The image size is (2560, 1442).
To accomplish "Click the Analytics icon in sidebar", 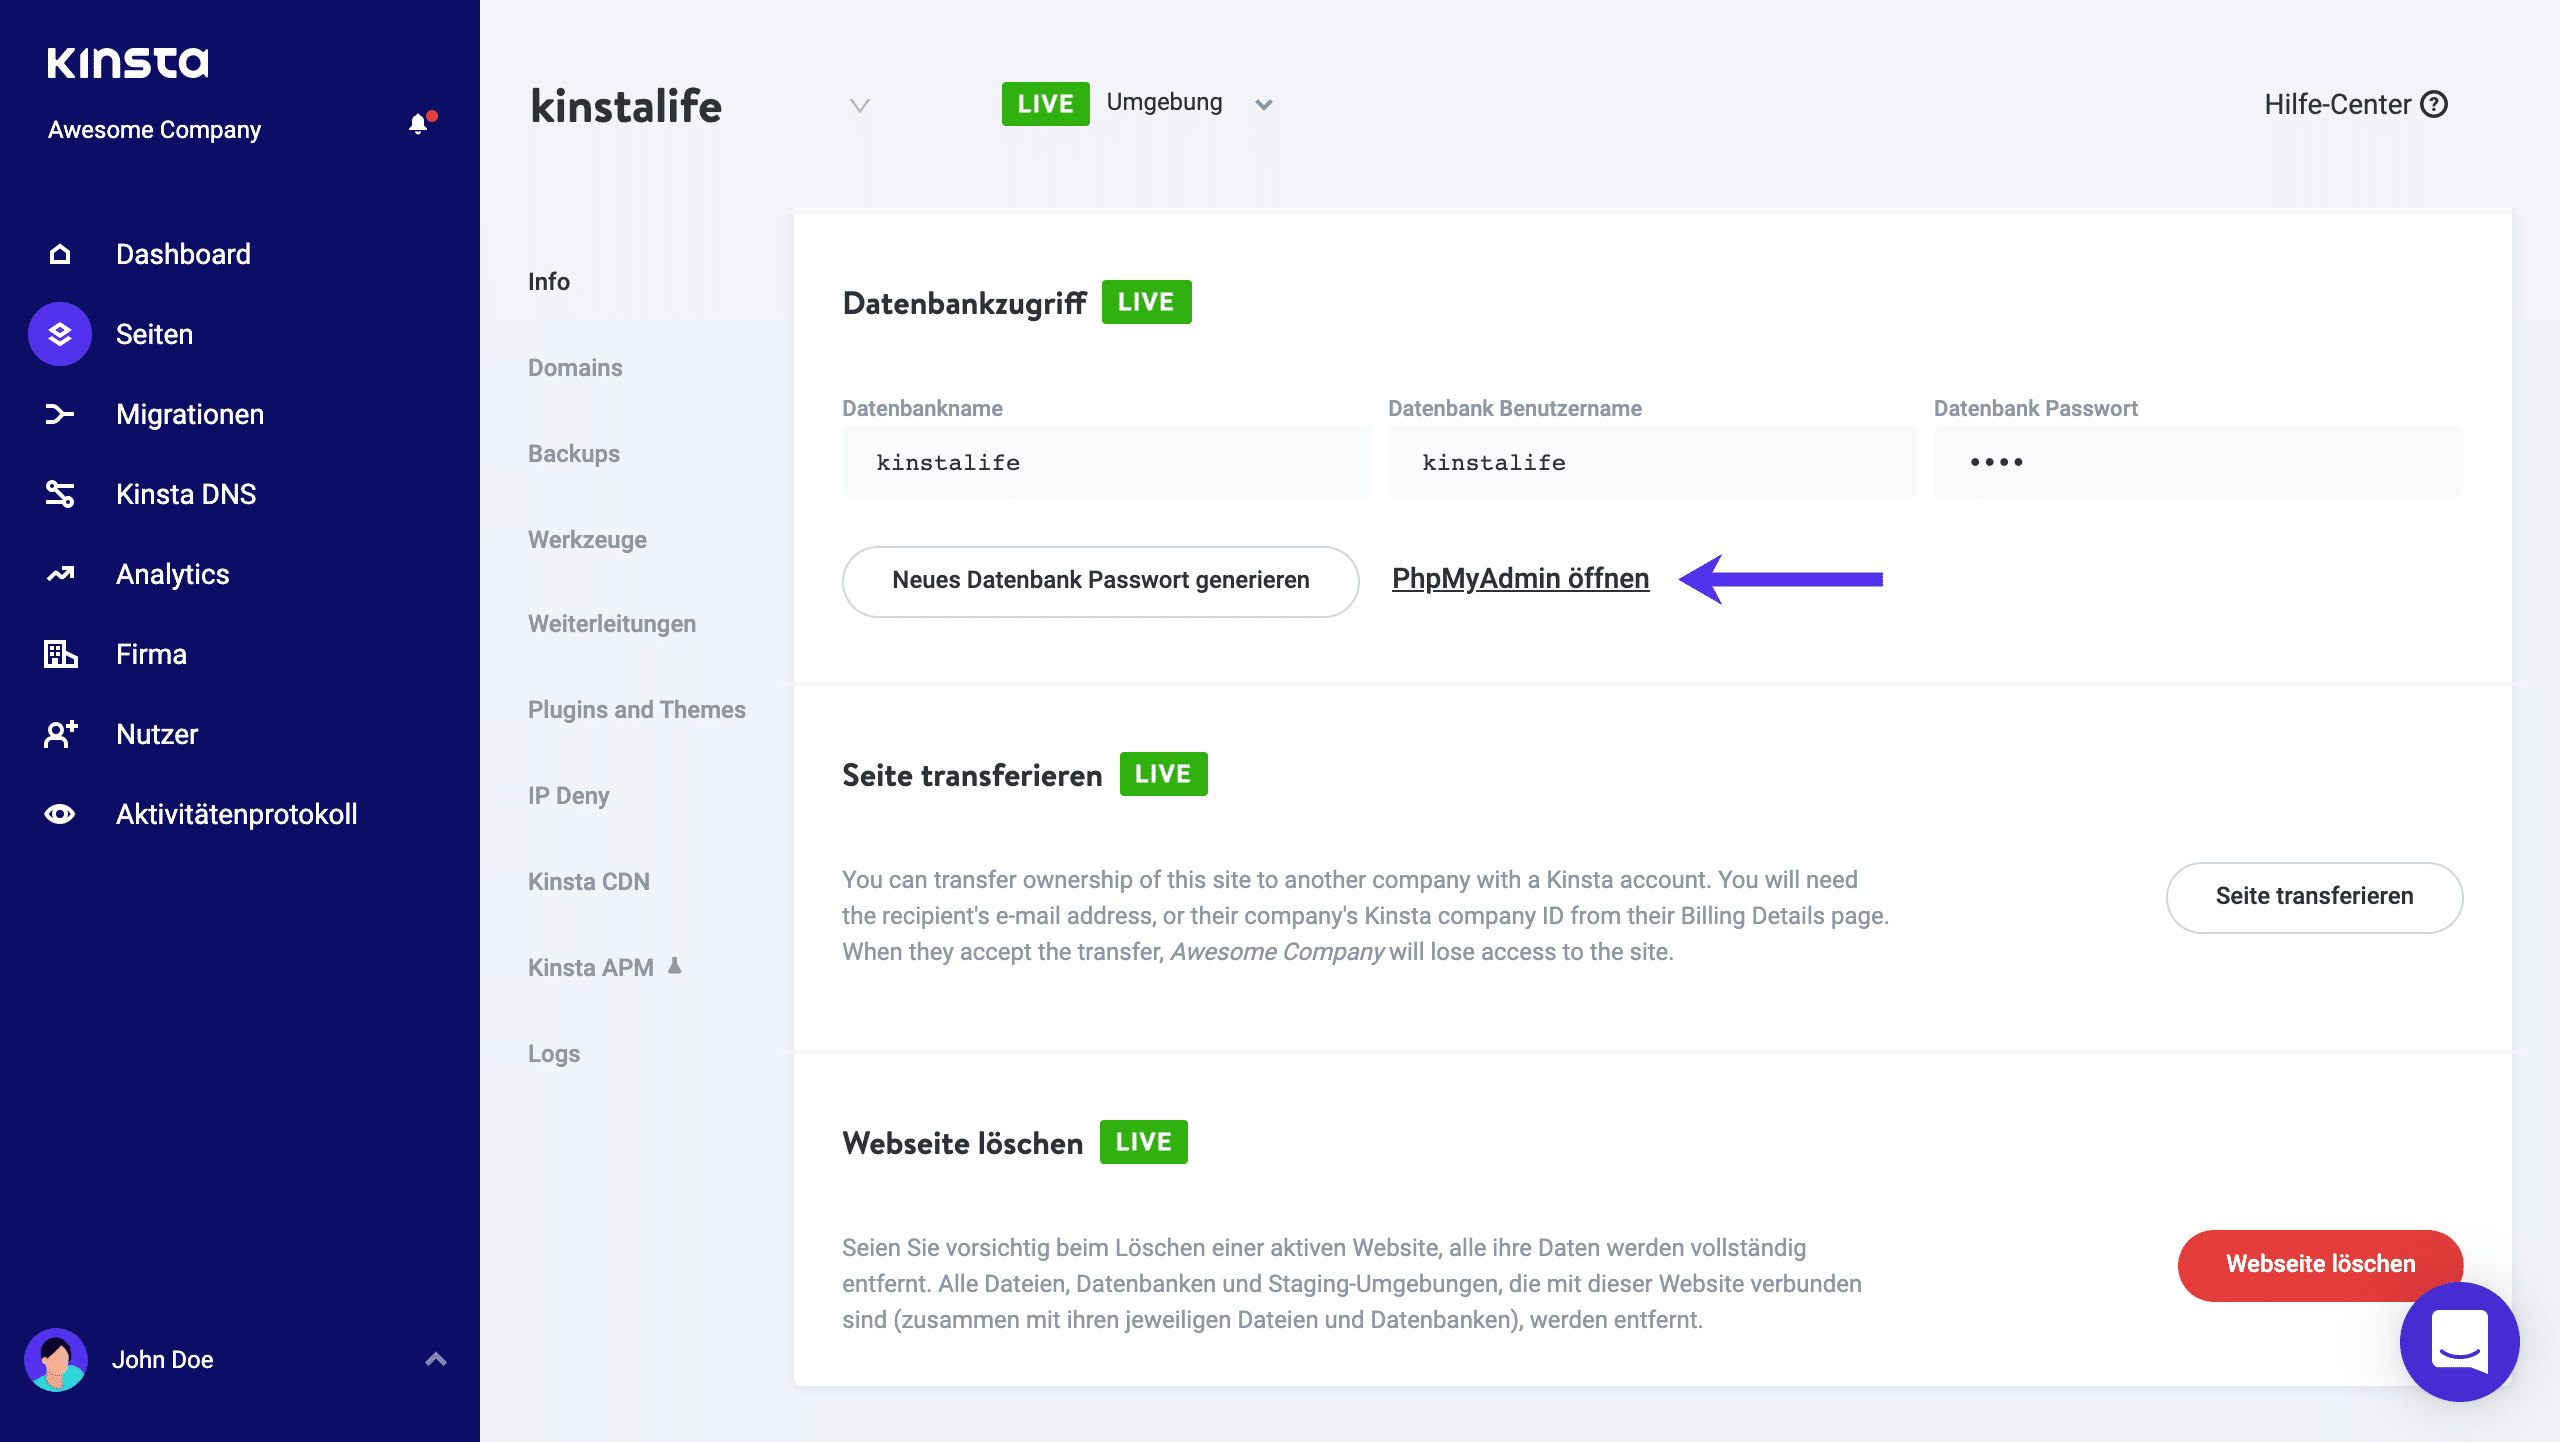I will [x=62, y=573].
